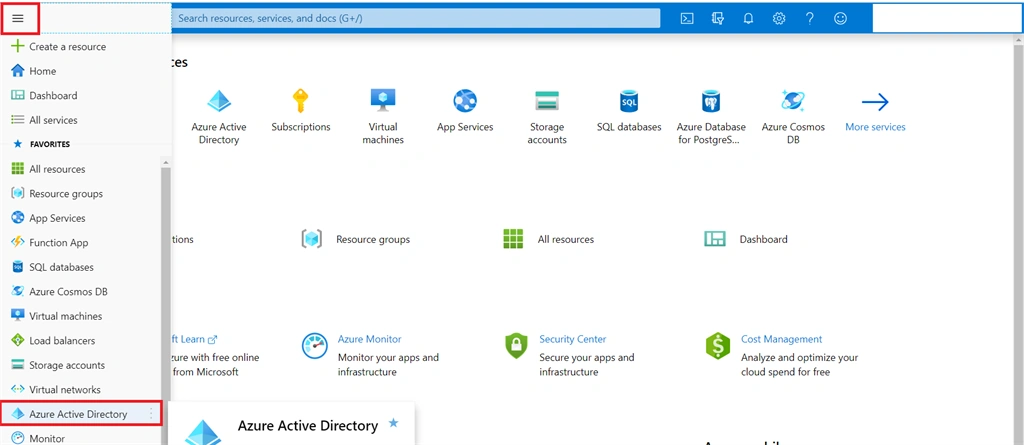Viewport: 1024px width, 445px height.
Task: Click Virtual machines label under services
Action: pos(382,133)
